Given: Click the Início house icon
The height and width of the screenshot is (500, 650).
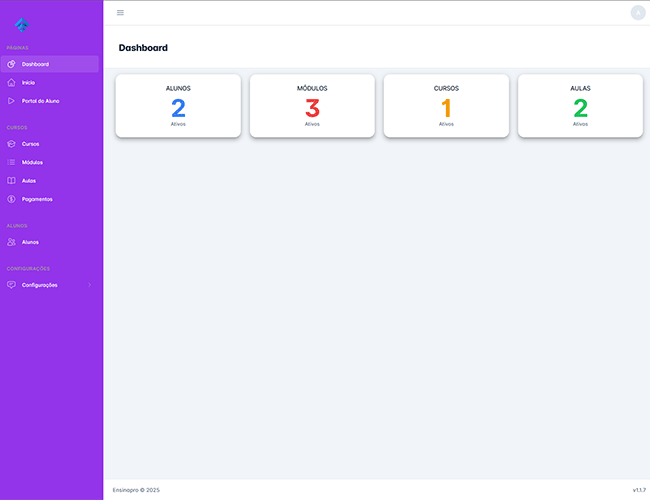Looking at the screenshot, I should 11,83.
